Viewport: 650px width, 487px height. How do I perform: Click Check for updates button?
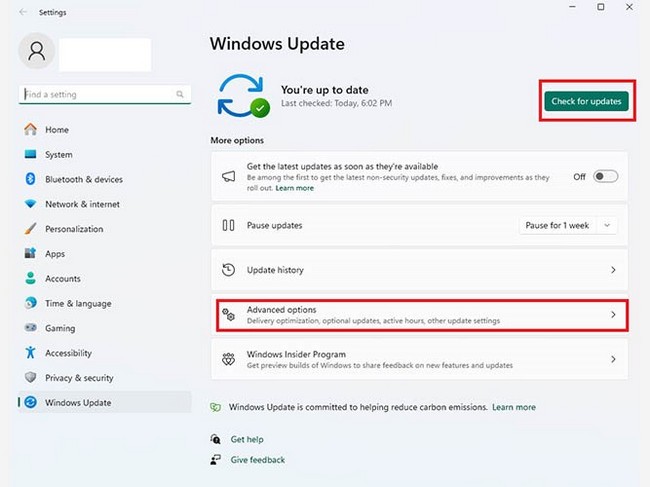(x=587, y=101)
